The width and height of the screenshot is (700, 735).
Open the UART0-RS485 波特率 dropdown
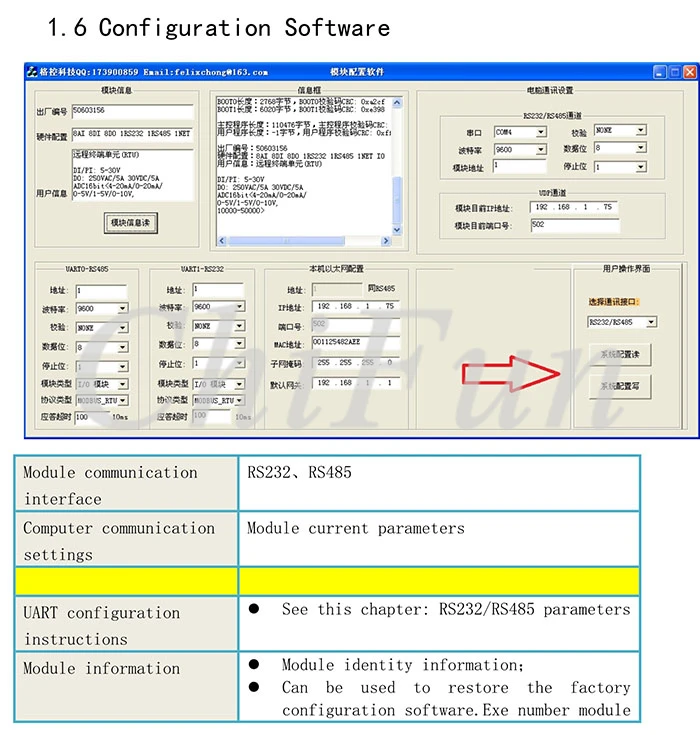click(x=122, y=309)
